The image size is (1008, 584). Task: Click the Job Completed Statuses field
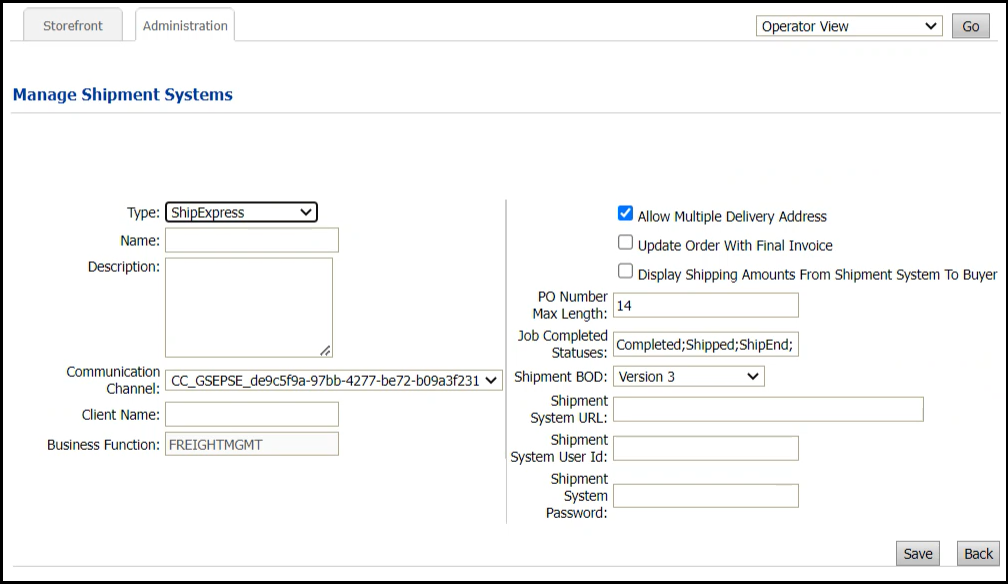[x=706, y=344]
